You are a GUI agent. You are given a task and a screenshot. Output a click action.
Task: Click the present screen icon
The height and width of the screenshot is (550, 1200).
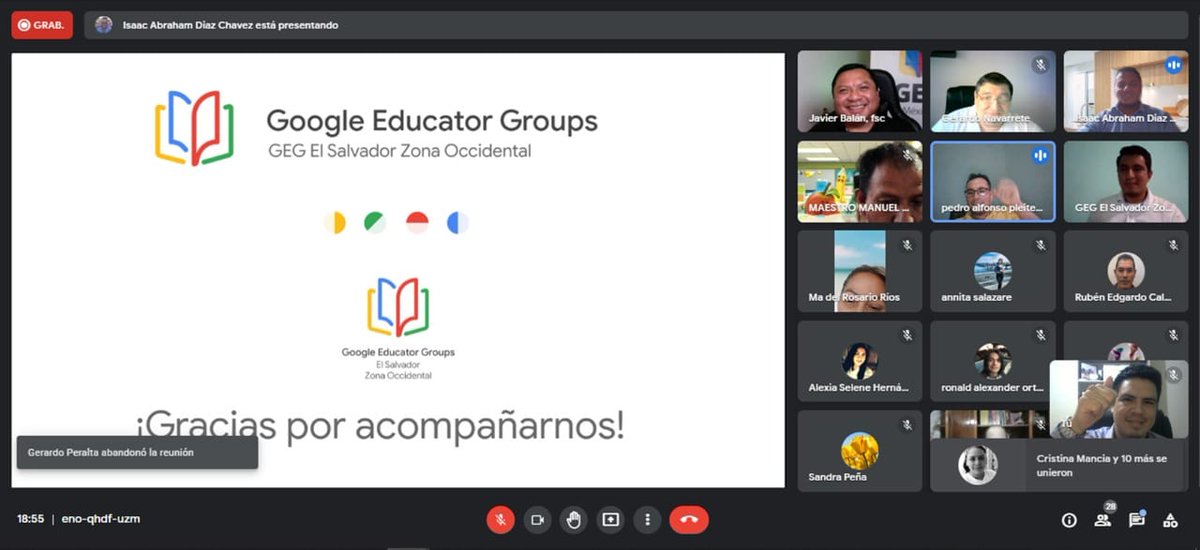(611, 520)
